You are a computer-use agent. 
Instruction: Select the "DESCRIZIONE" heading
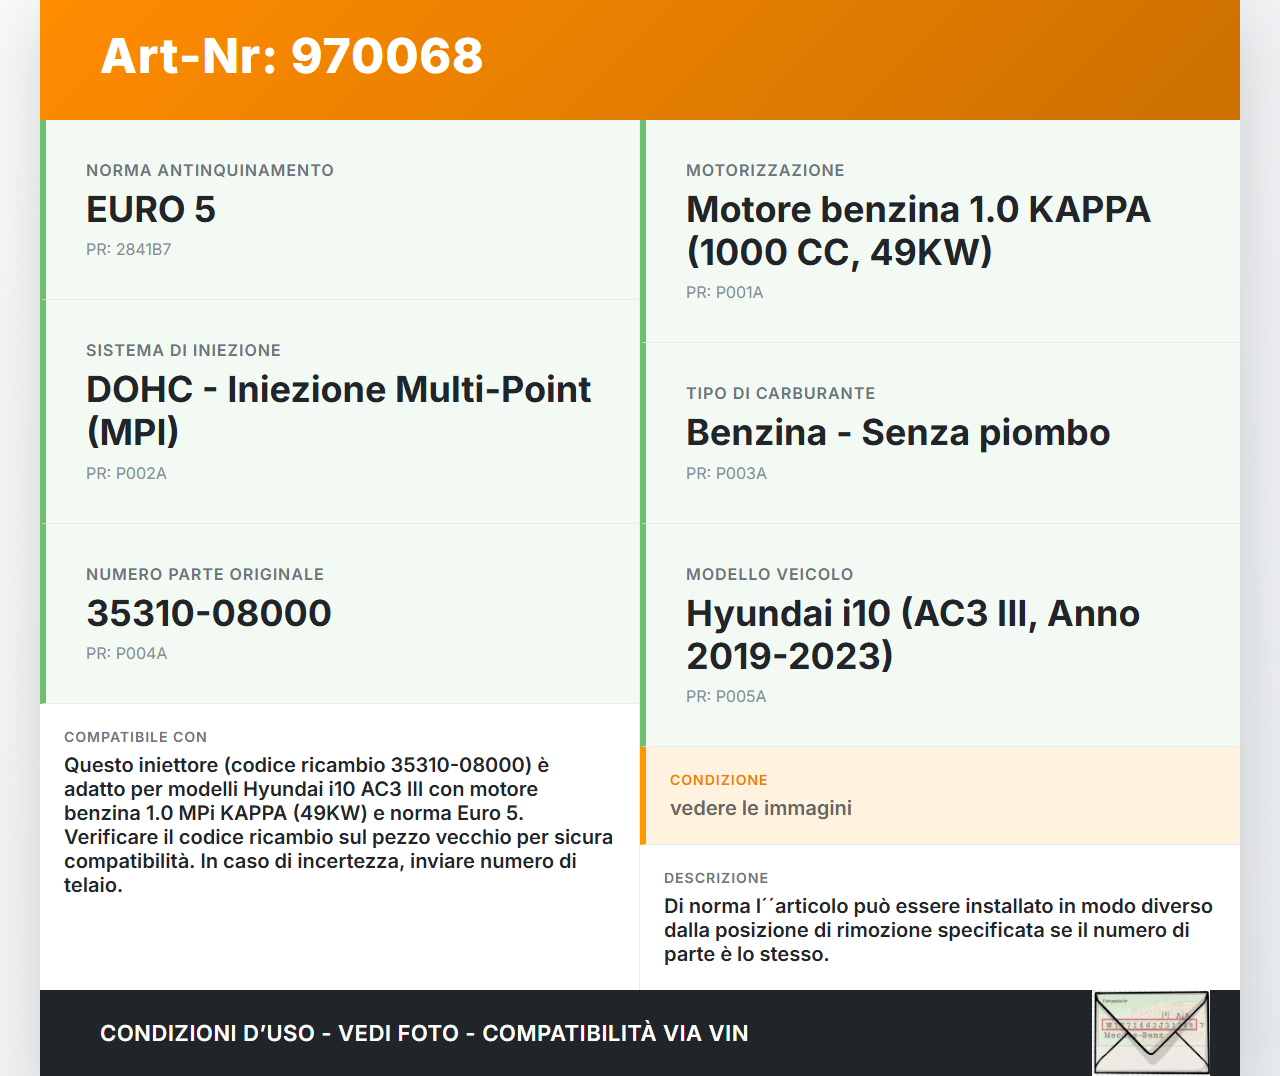point(716,878)
